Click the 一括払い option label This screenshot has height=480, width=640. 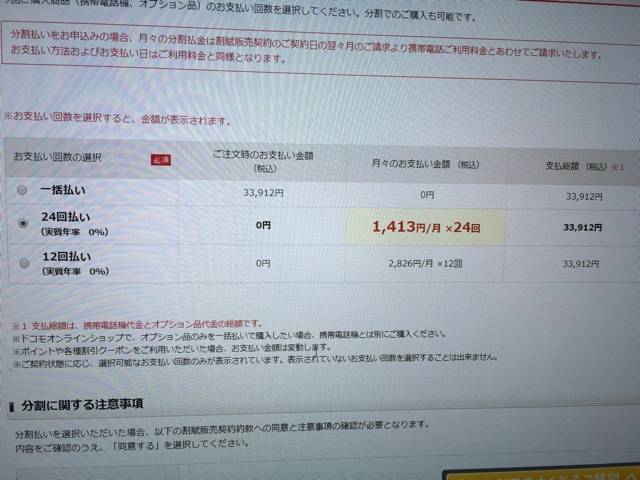click(63, 190)
